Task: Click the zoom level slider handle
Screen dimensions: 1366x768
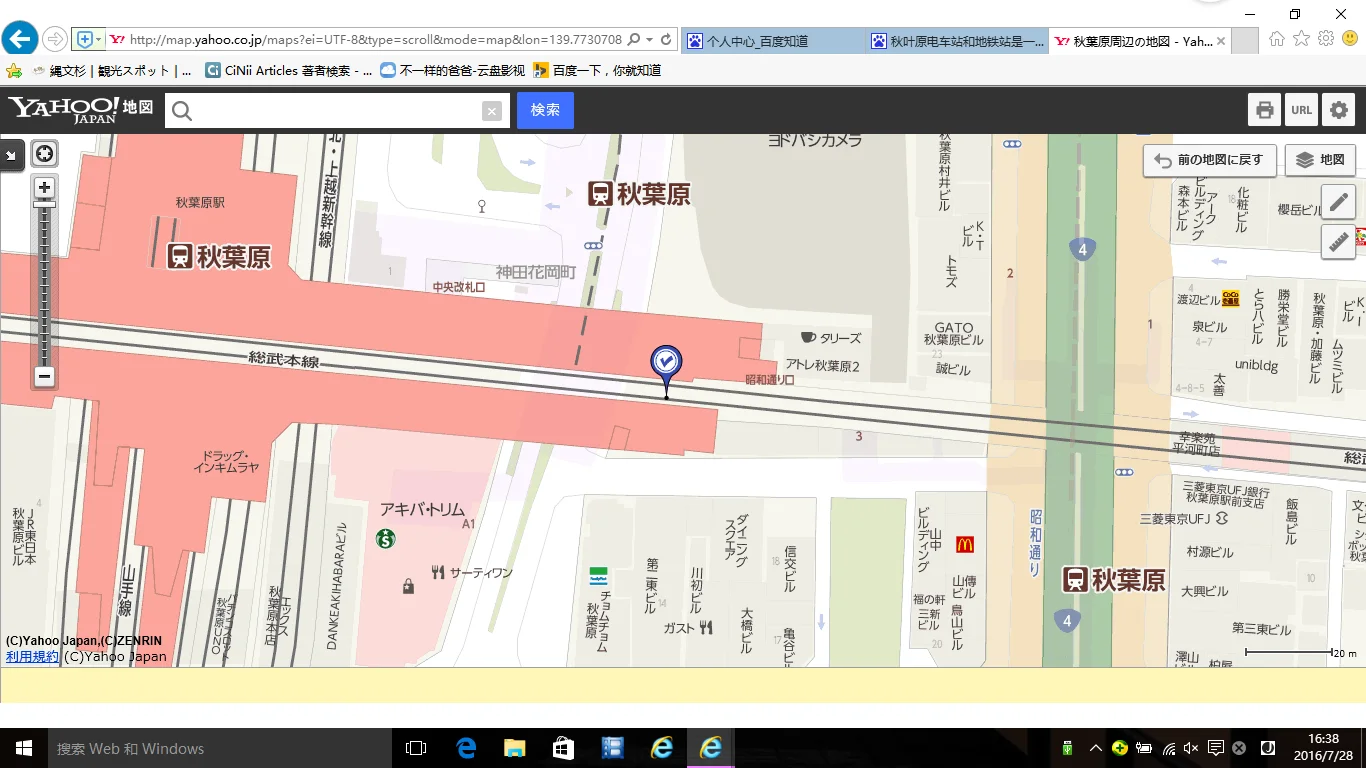Action: (44, 205)
